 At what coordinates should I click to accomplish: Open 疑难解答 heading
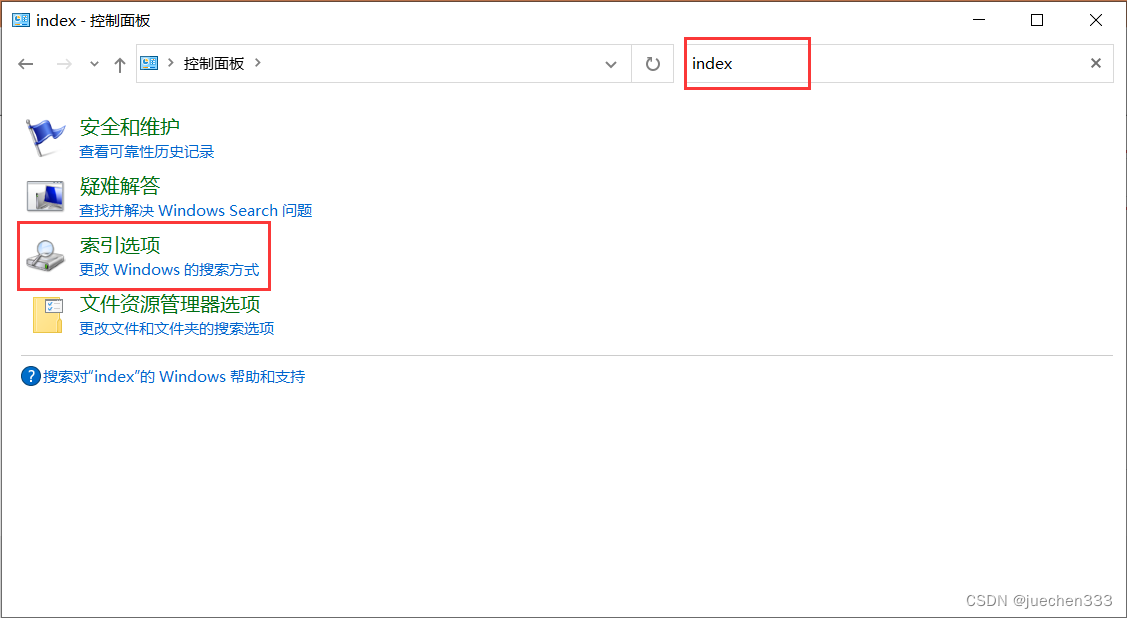pyautogui.click(x=119, y=186)
